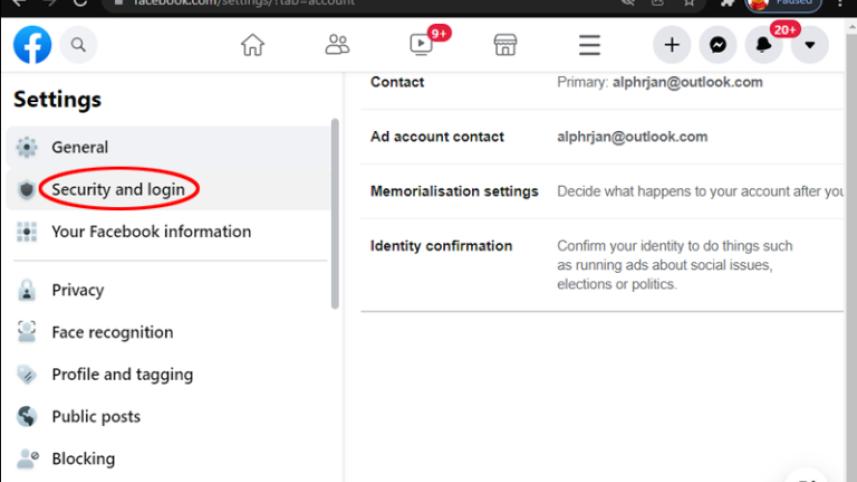Viewport: 857px width, 482px height.
Task: Open the Blocking settings
Action: [83, 459]
